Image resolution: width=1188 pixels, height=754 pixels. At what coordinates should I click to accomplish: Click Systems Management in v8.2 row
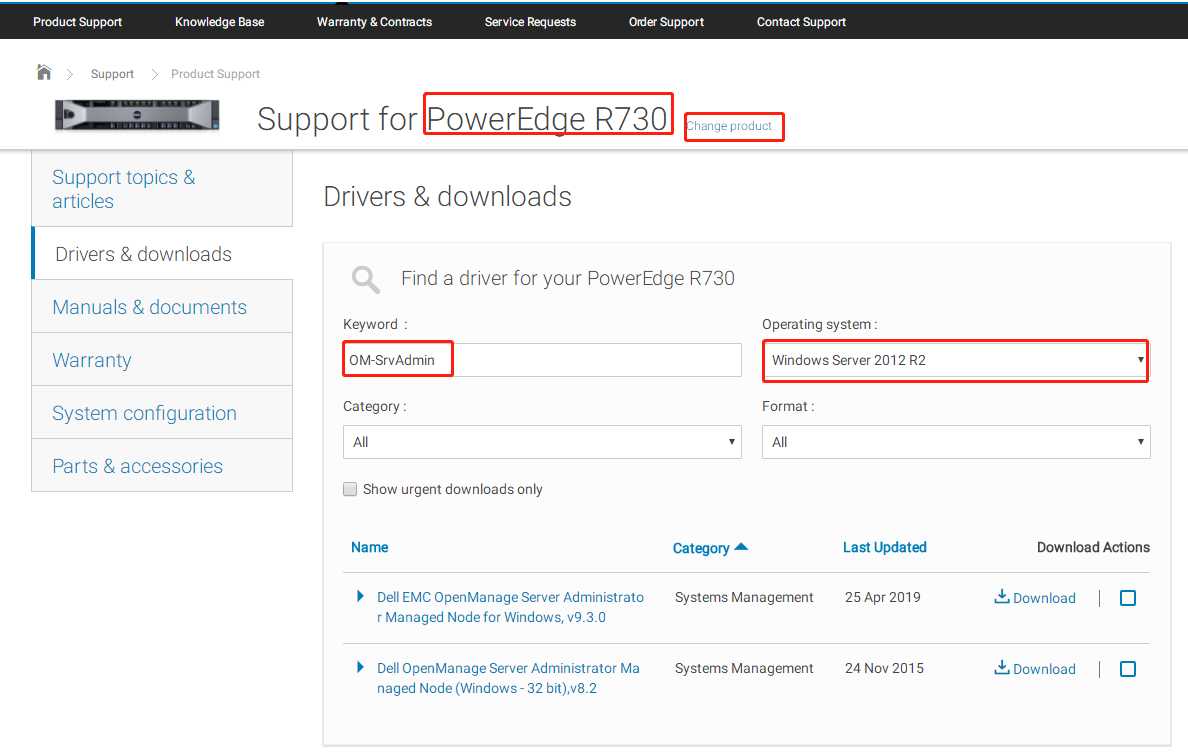pyautogui.click(x=744, y=668)
